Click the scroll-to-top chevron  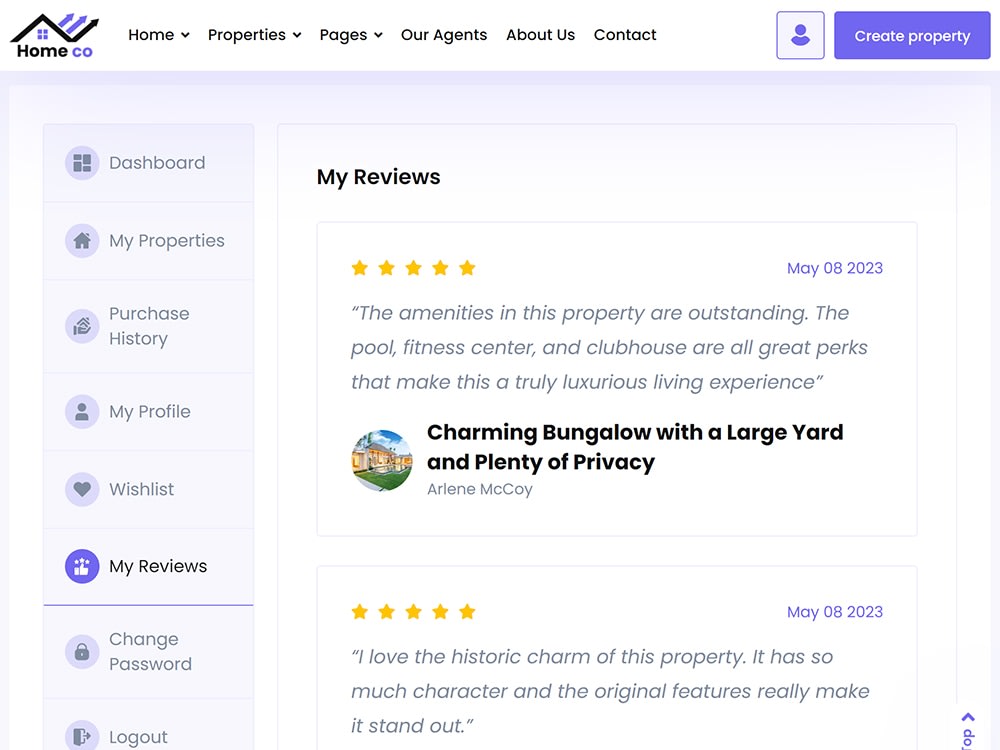tap(967, 717)
